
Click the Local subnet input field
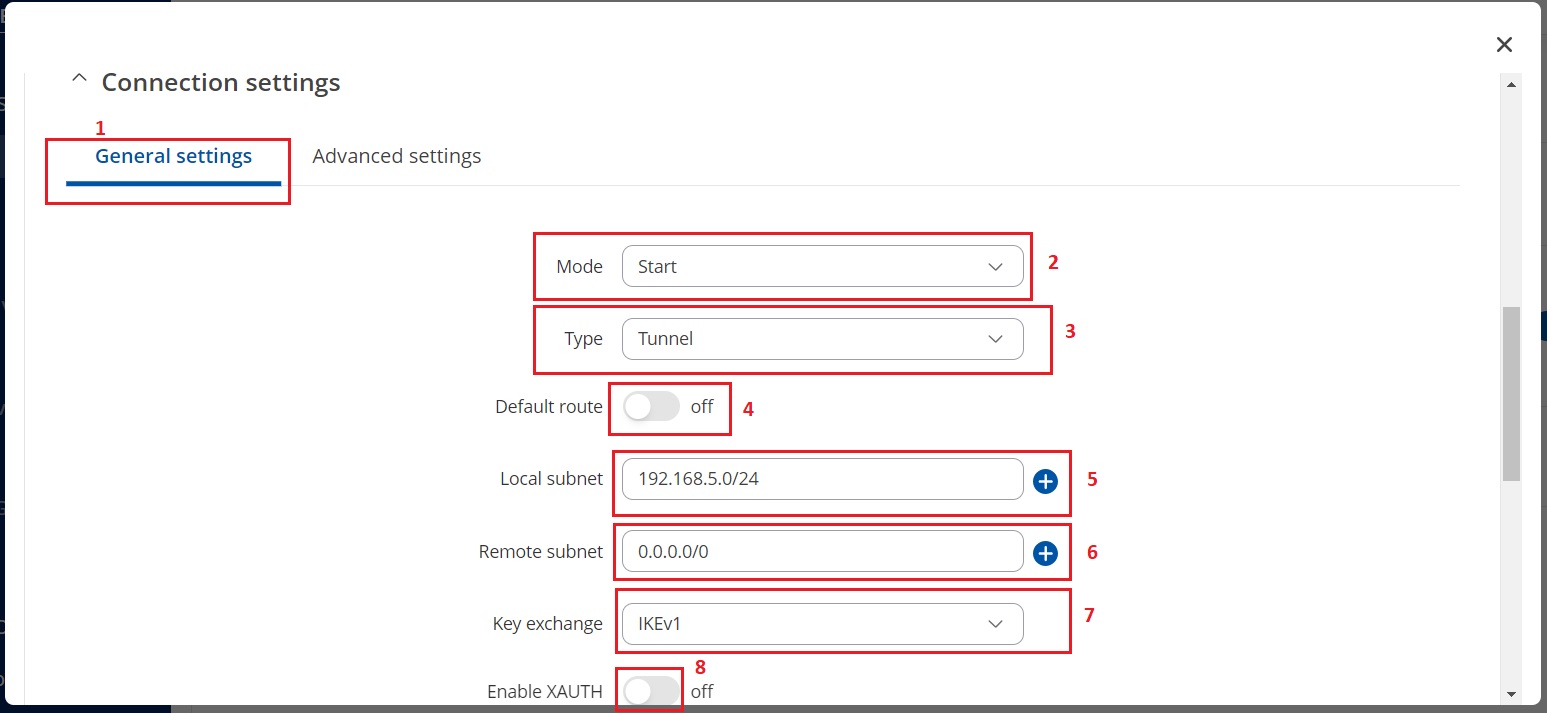tap(822, 479)
